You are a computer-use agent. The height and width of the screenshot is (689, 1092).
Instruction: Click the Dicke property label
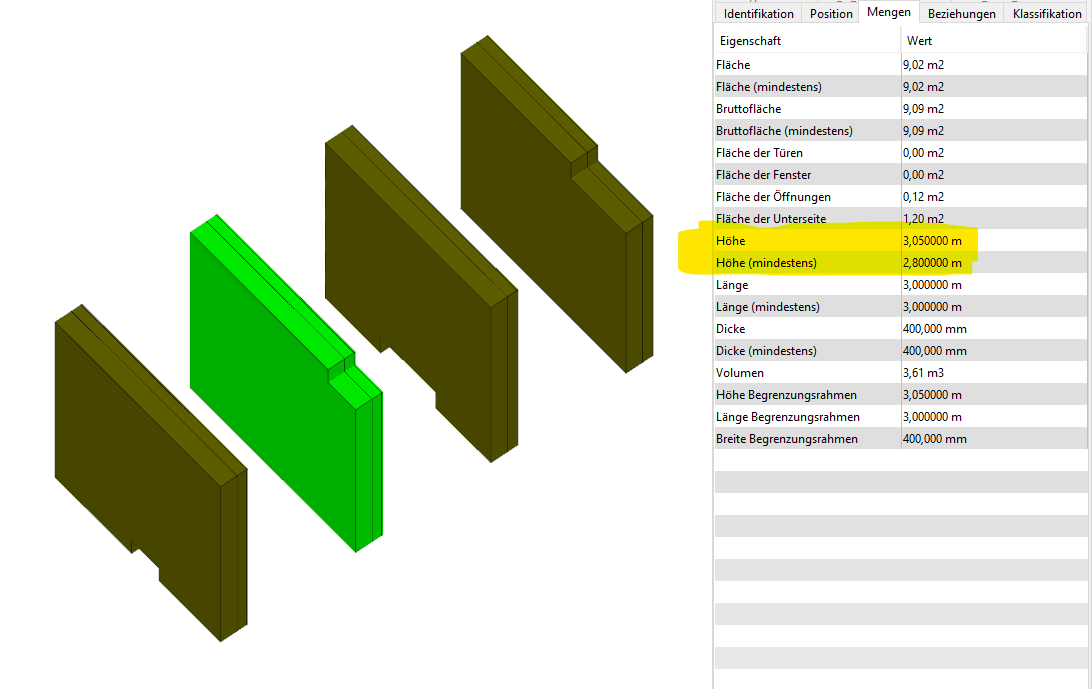[x=731, y=329]
